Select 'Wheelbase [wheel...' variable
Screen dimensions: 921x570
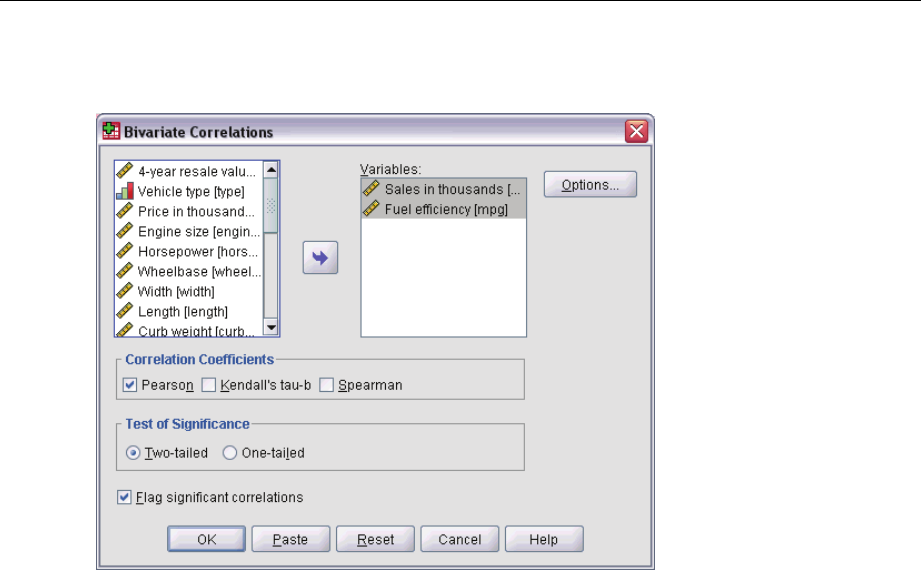click(x=189, y=271)
